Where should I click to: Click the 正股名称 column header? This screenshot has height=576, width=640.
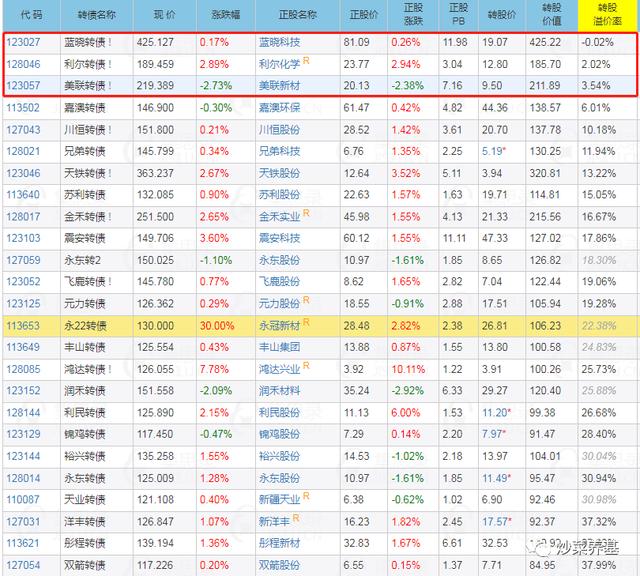[298, 15]
